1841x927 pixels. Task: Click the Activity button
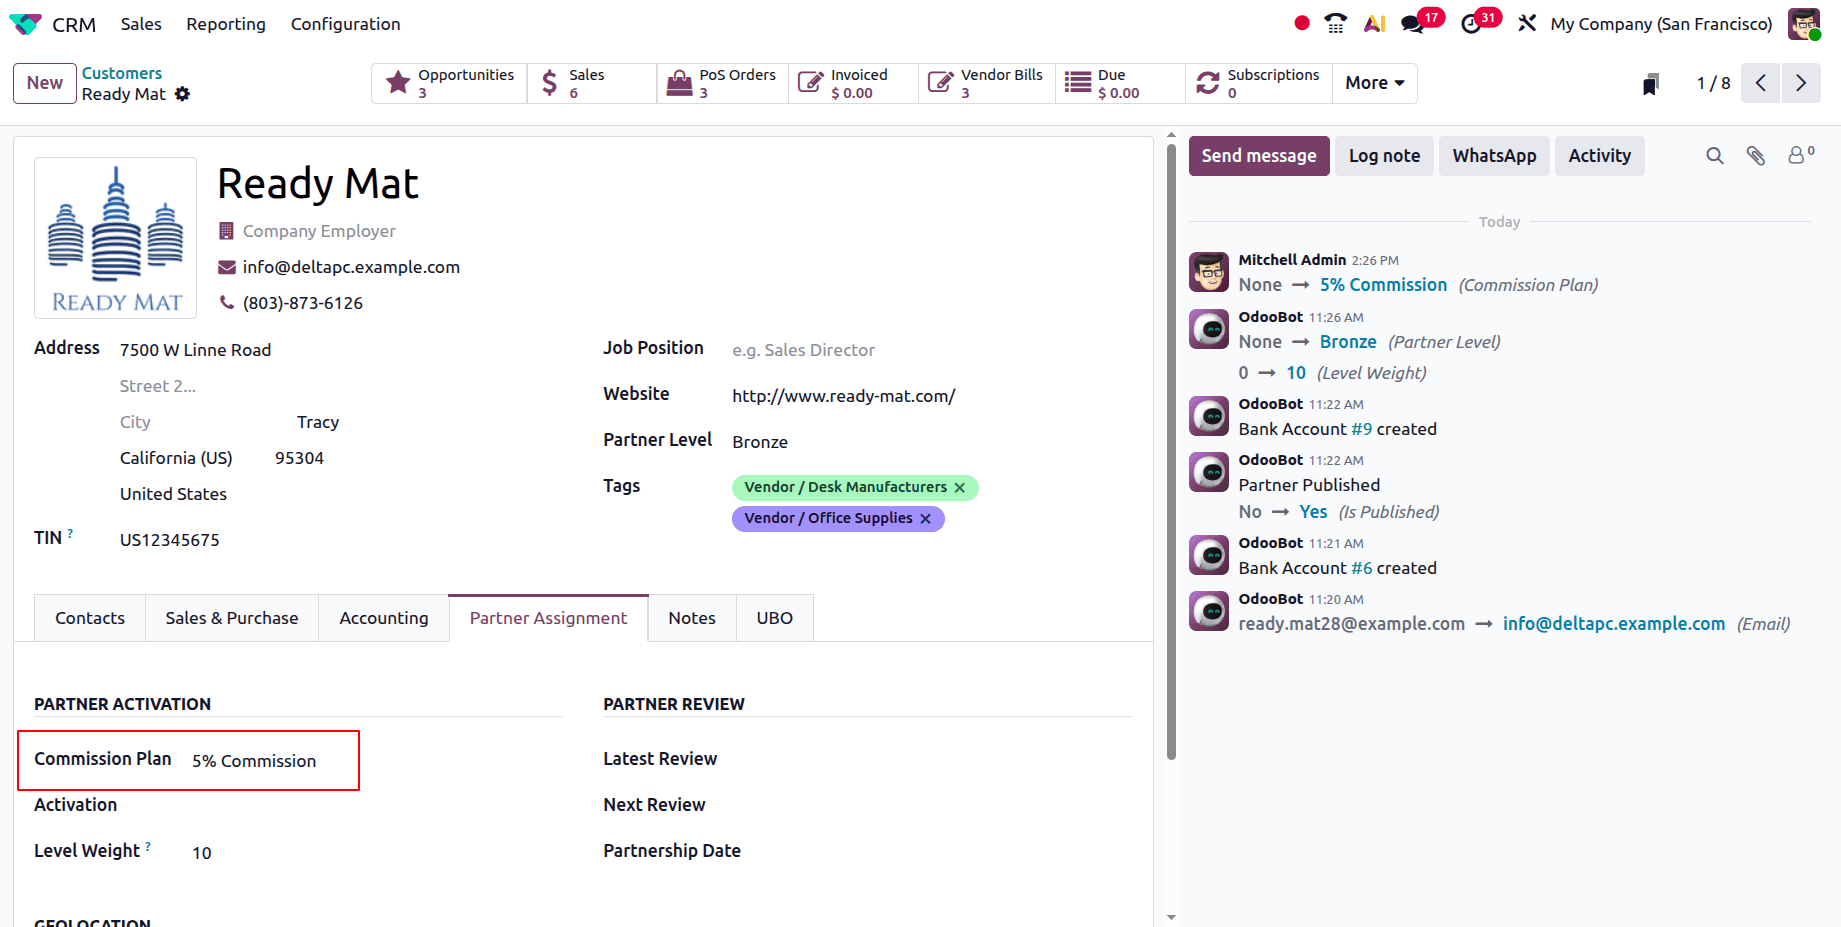(x=1599, y=156)
